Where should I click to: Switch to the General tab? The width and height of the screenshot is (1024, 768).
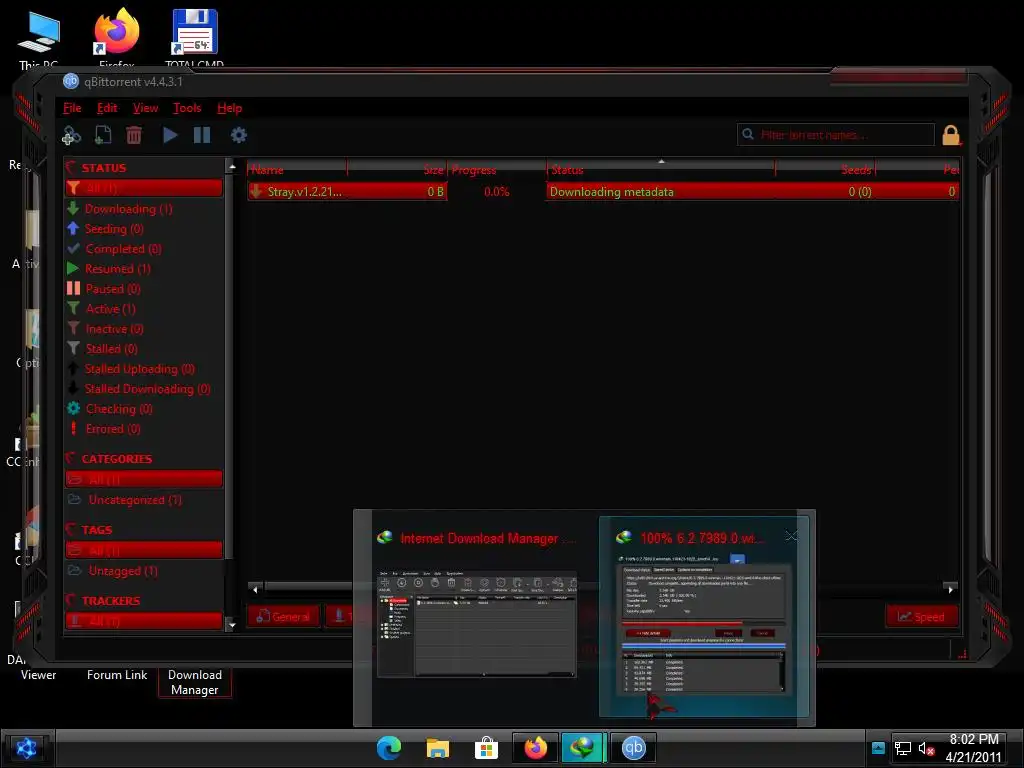pos(284,616)
